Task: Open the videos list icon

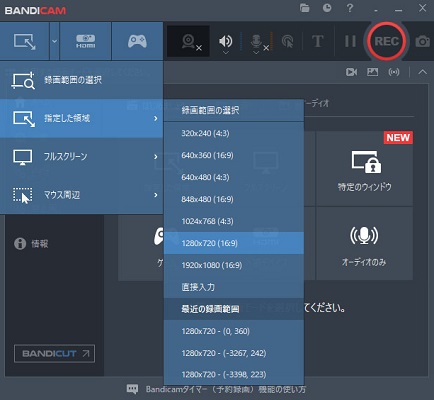Action: click(351, 72)
